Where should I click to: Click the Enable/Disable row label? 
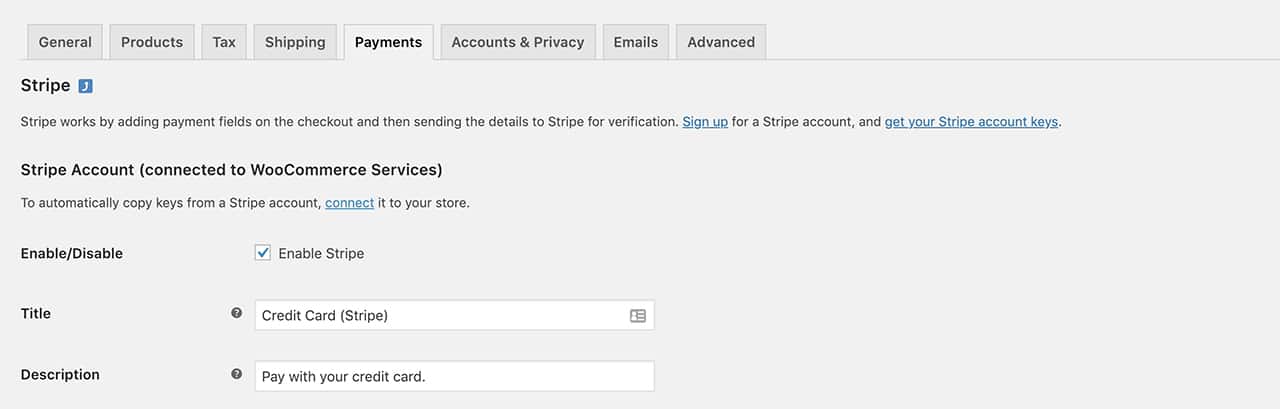(72, 254)
